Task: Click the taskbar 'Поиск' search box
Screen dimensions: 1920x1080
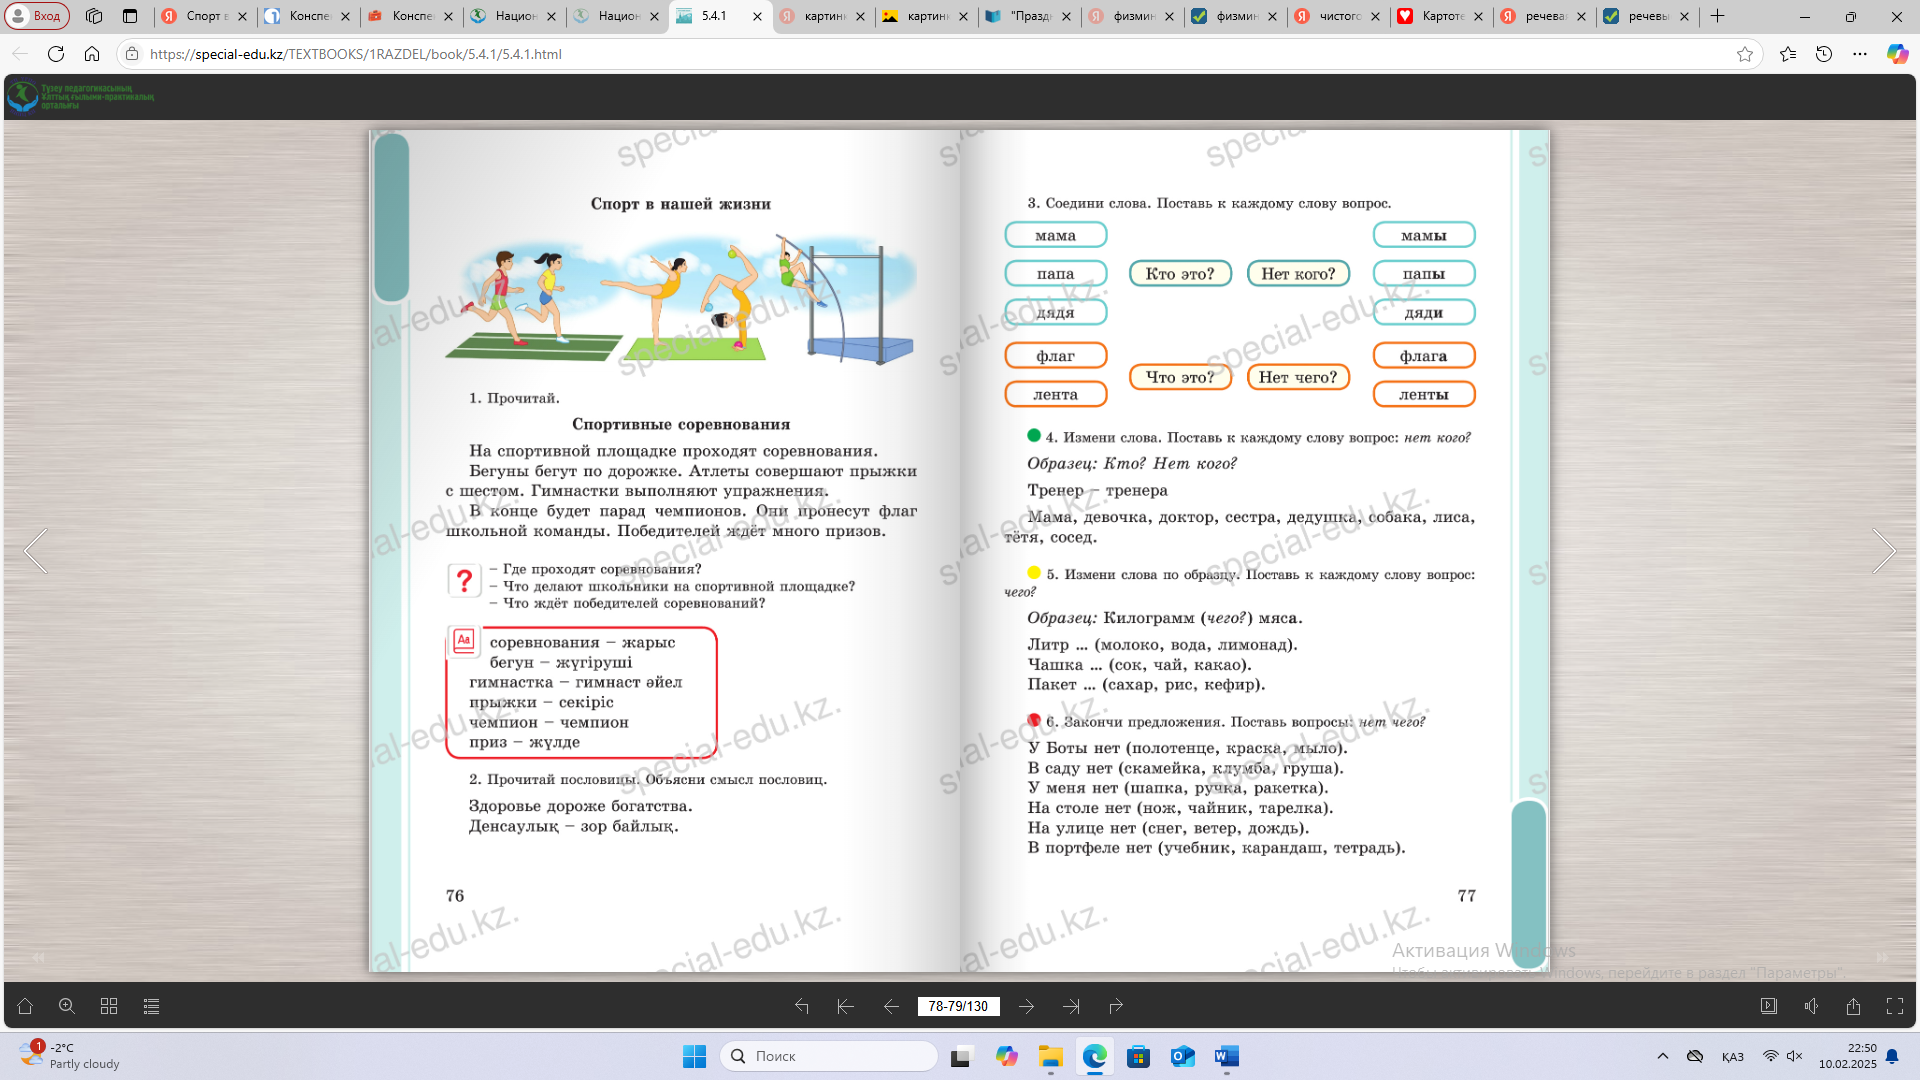Action: coord(829,1056)
